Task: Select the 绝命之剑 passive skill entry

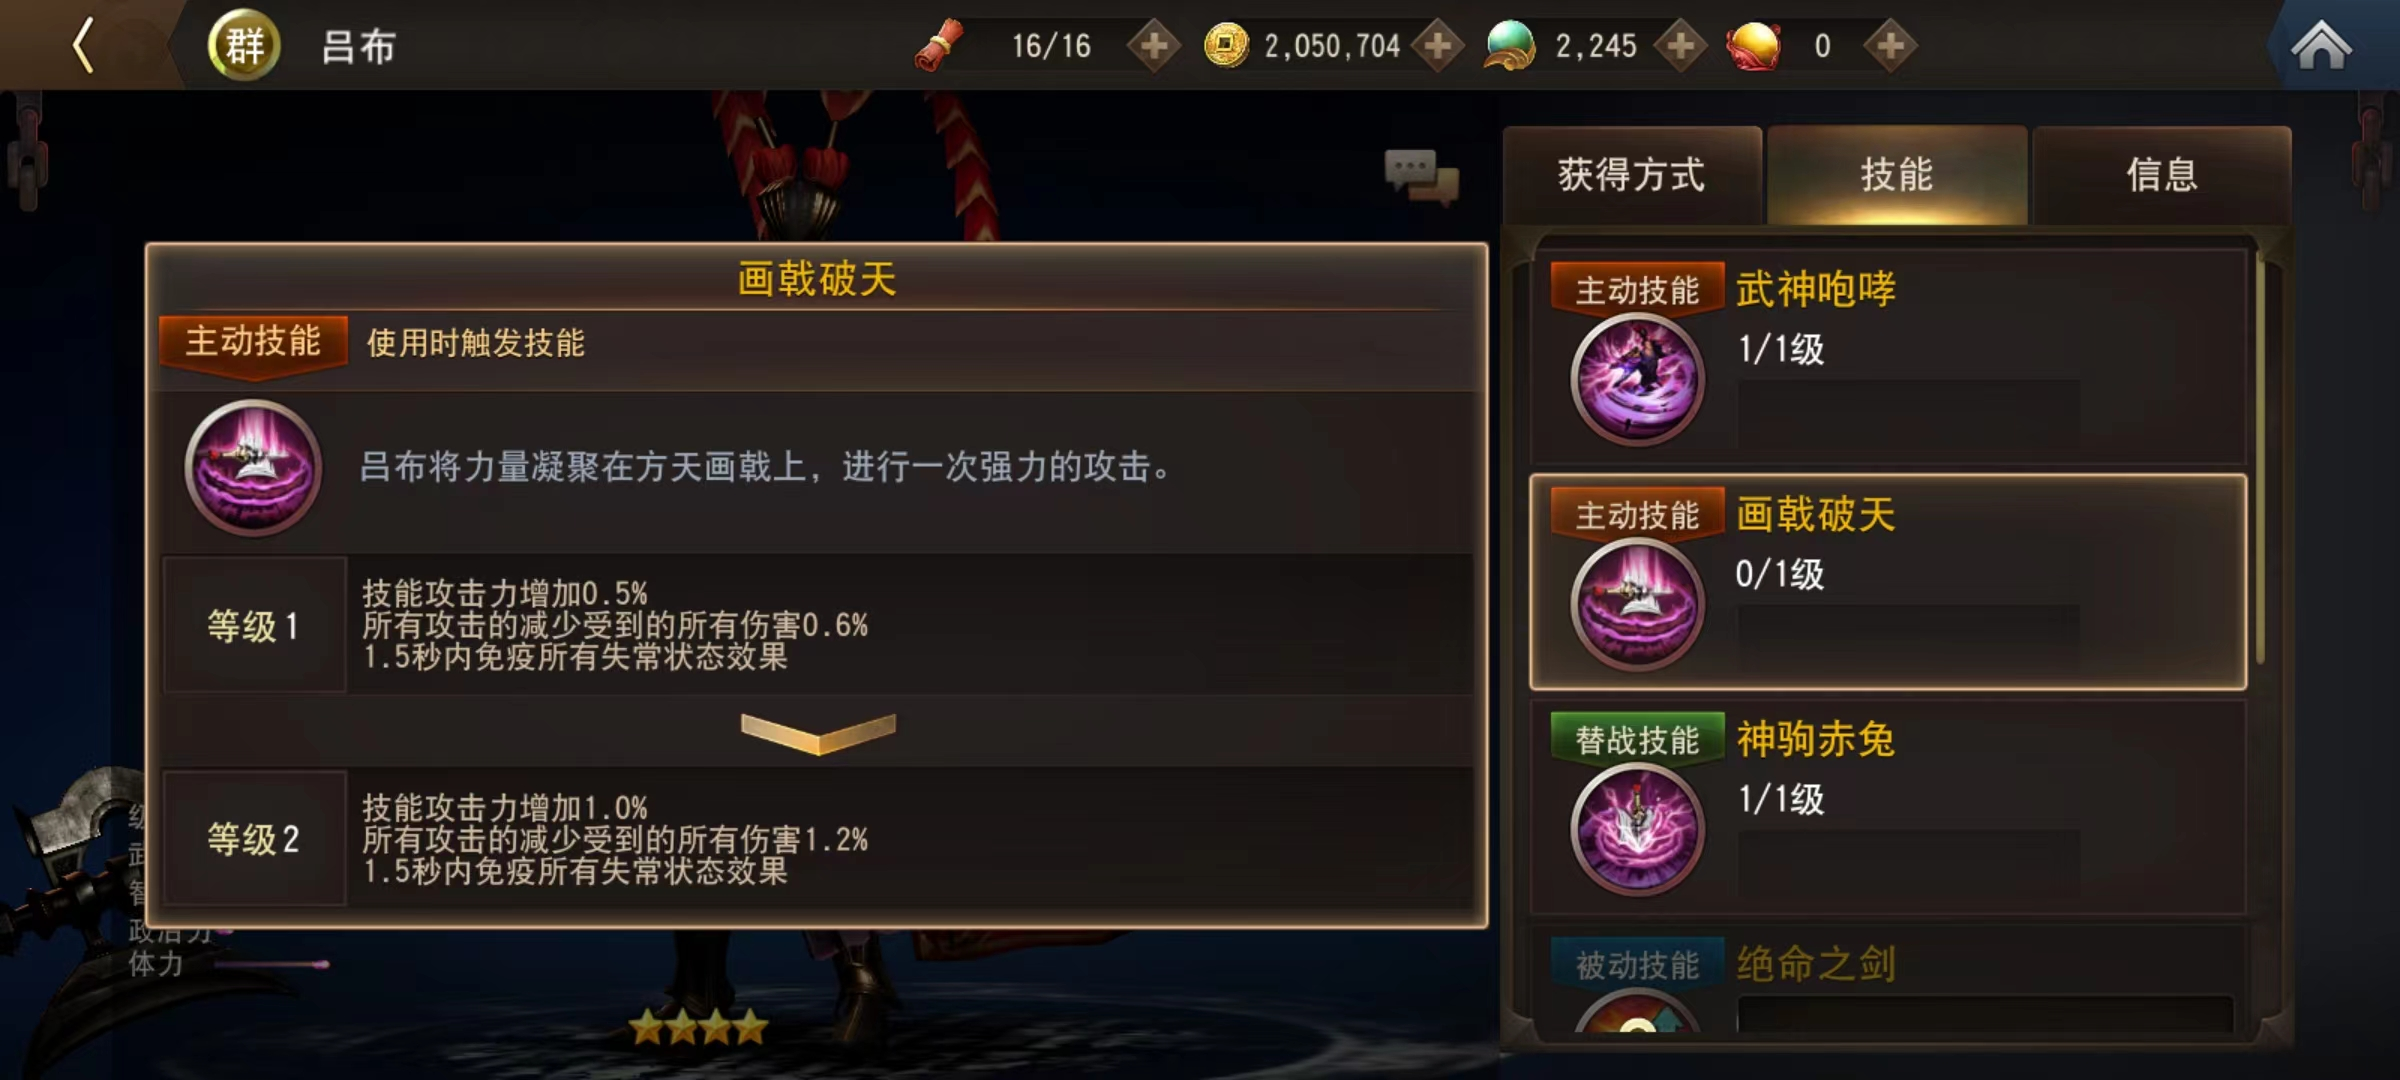Action: [x=1888, y=980]
